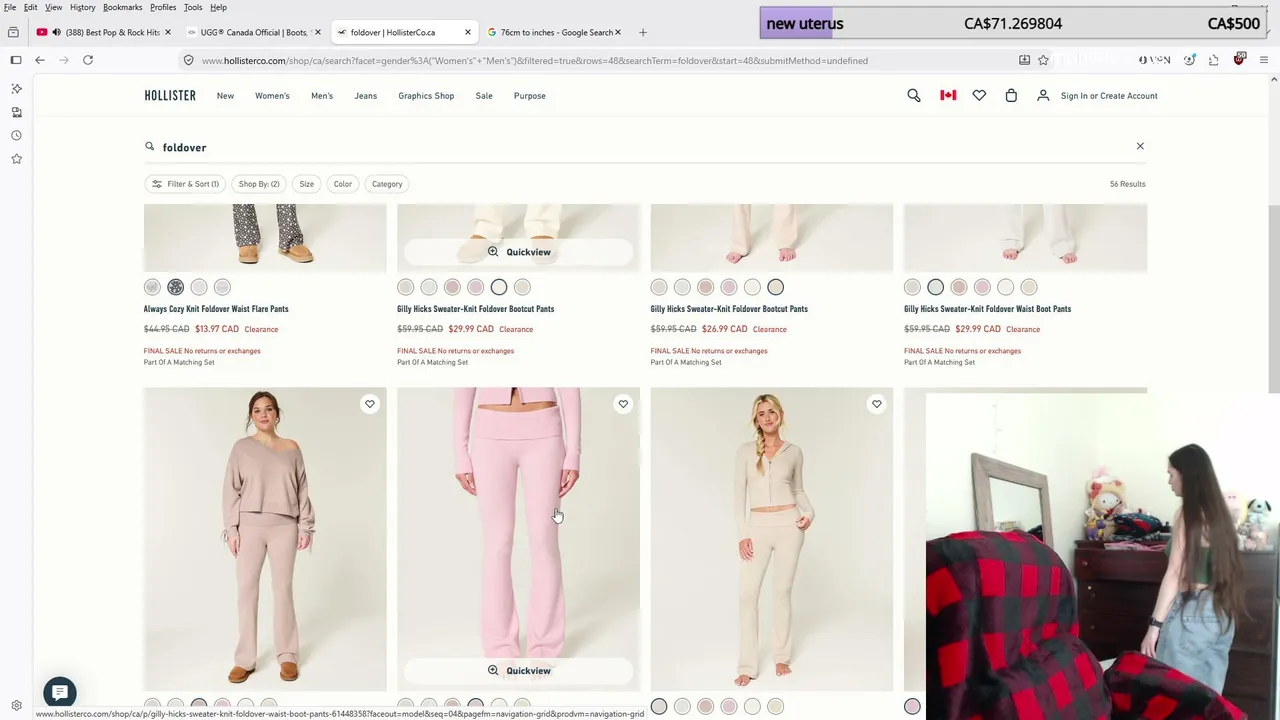Expand the Shop By filter

pyautogui.click(x=259, y=184)
